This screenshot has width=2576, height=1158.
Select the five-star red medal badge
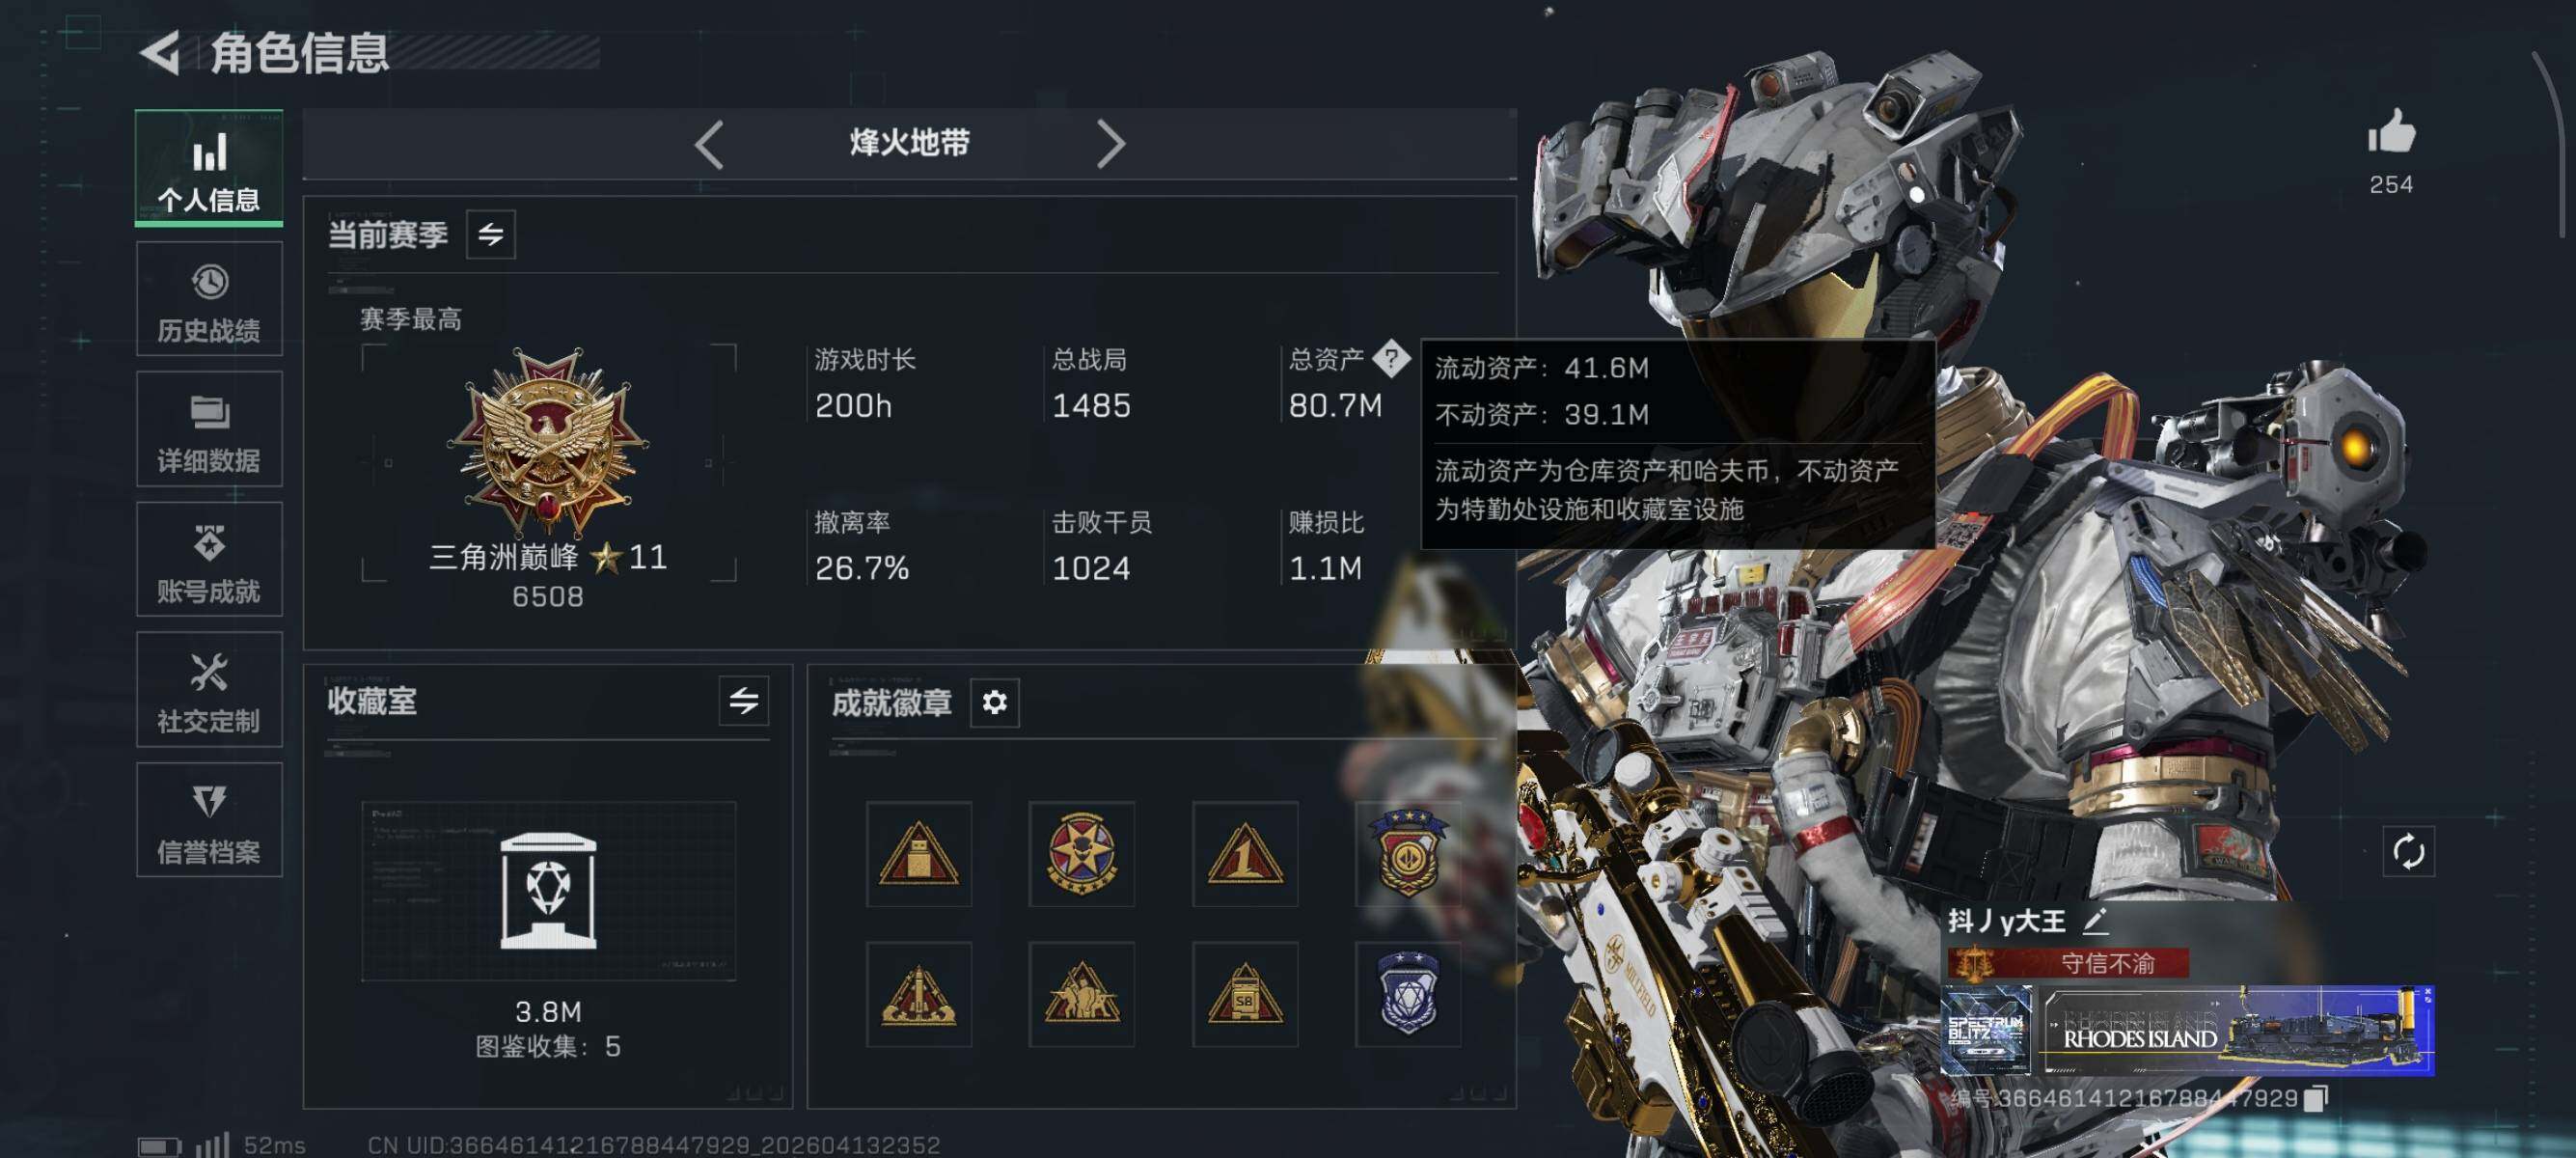pos(1081,853)
